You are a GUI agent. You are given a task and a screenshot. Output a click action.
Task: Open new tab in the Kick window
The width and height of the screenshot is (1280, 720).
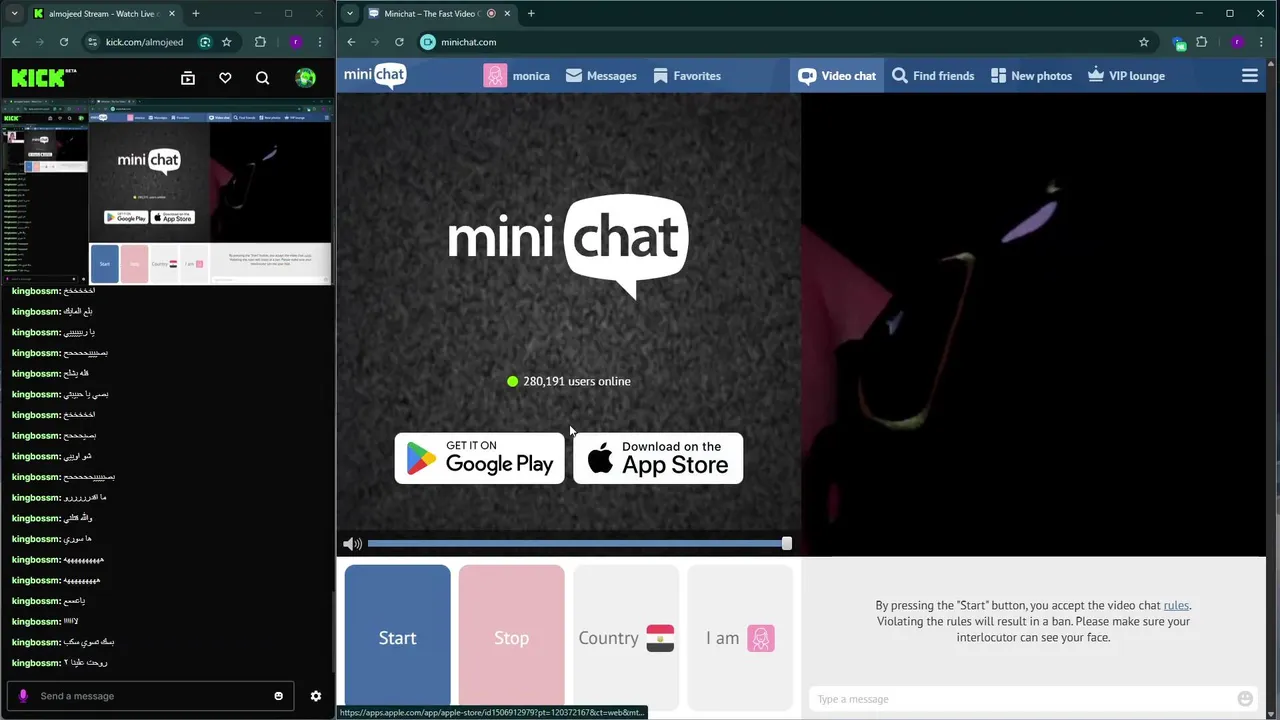tap(195, 13)
